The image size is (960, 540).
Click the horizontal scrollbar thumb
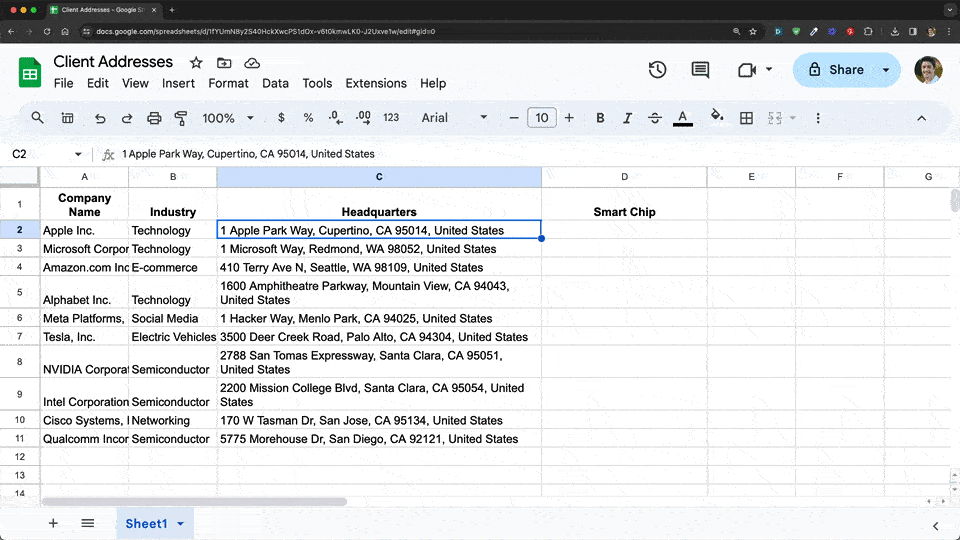(x=194, y=501)
